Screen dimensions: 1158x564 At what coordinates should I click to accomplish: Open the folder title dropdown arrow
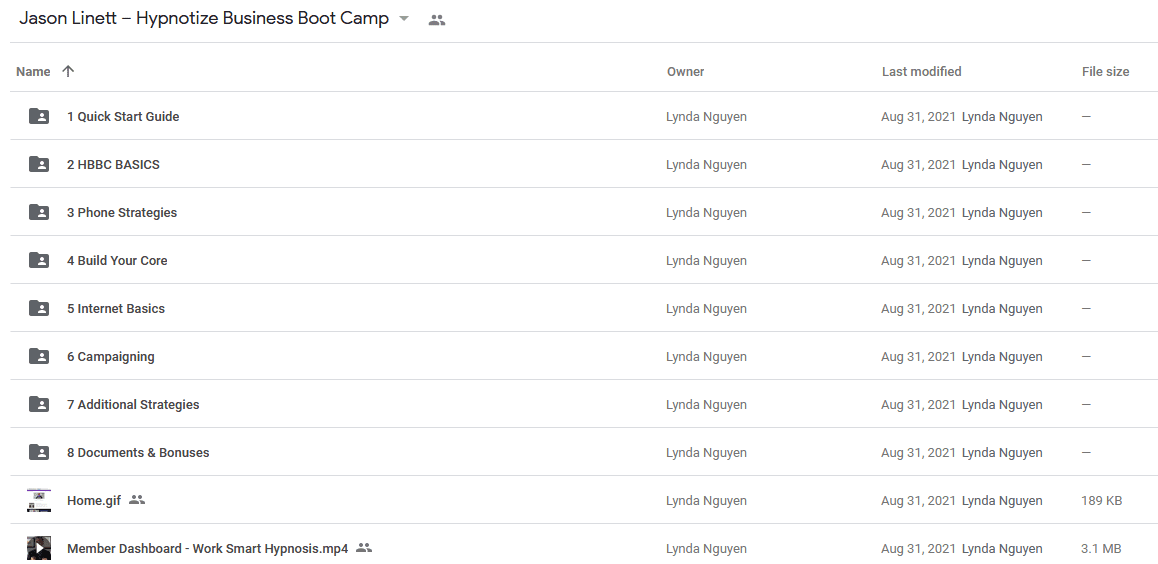(x=404, y=19)
